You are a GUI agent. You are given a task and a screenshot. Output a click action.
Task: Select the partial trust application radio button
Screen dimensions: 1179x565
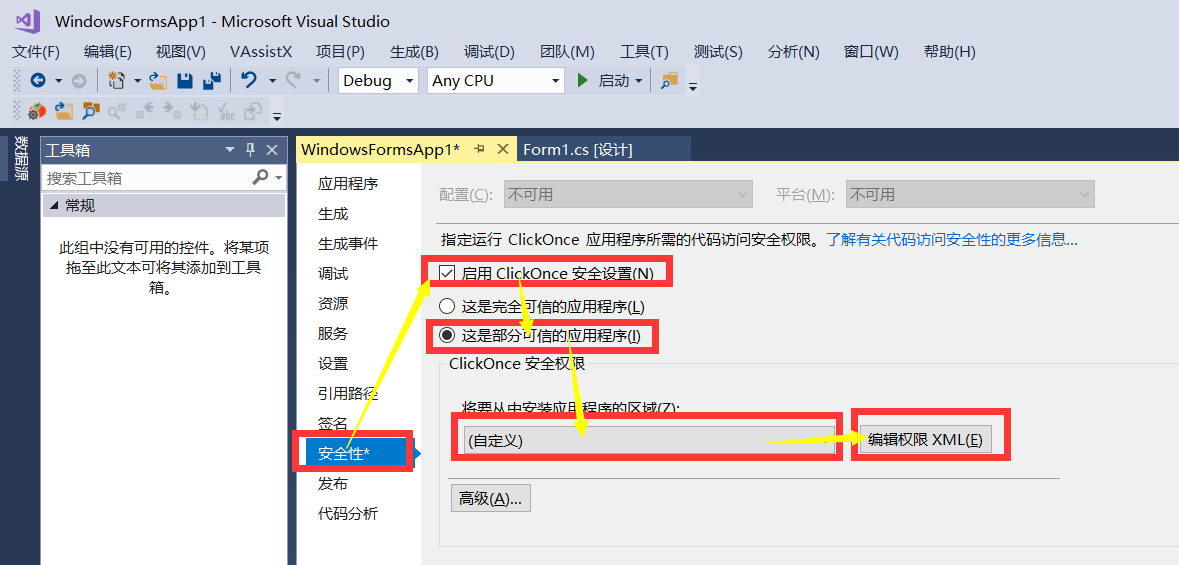tap(447, 336)
